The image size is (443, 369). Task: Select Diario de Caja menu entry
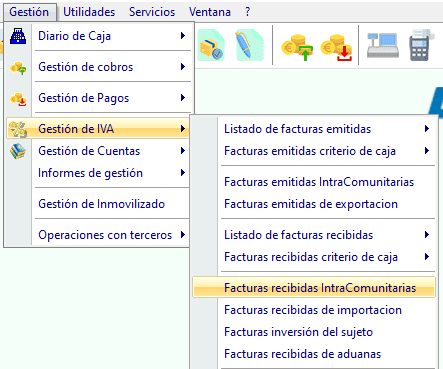pyautogui.click(x=99, y=36)
